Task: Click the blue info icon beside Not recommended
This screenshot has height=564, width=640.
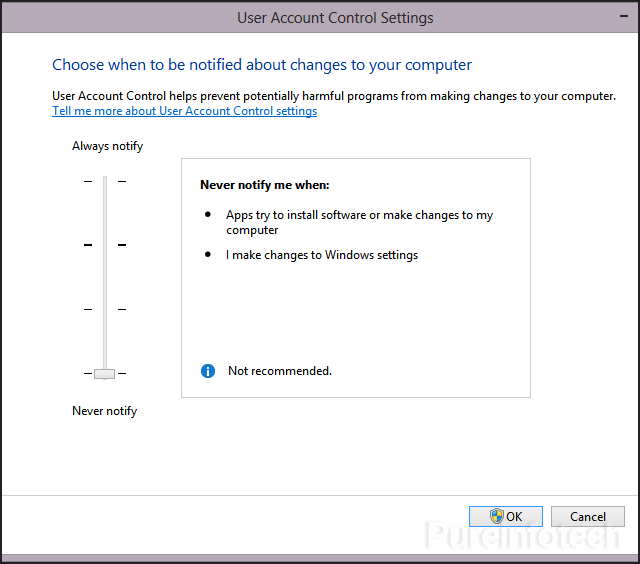Action: tap(208, 371)
